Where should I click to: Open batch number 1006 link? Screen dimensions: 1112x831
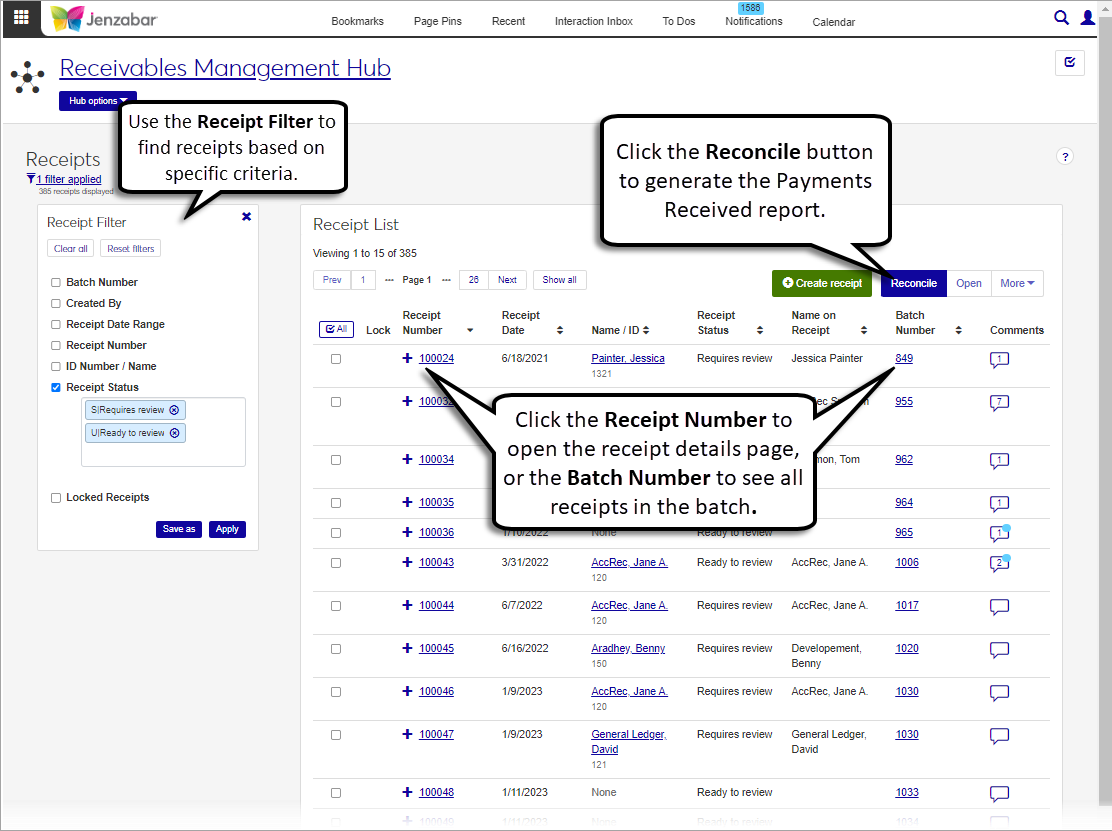[906, 563]
